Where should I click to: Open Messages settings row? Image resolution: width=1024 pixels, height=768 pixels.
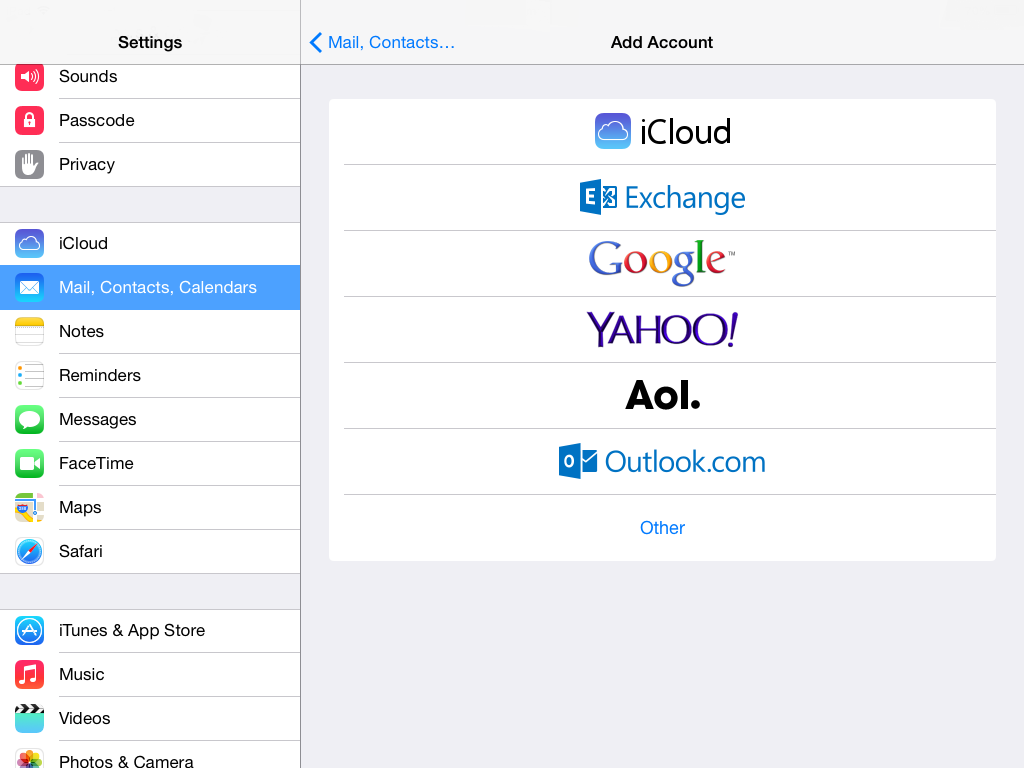point(150,419)
